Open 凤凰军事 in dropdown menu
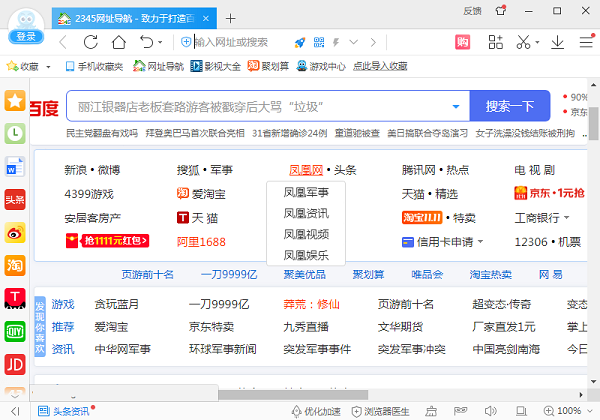The width and height of the screenshot is (600, 420). (306, 192)
